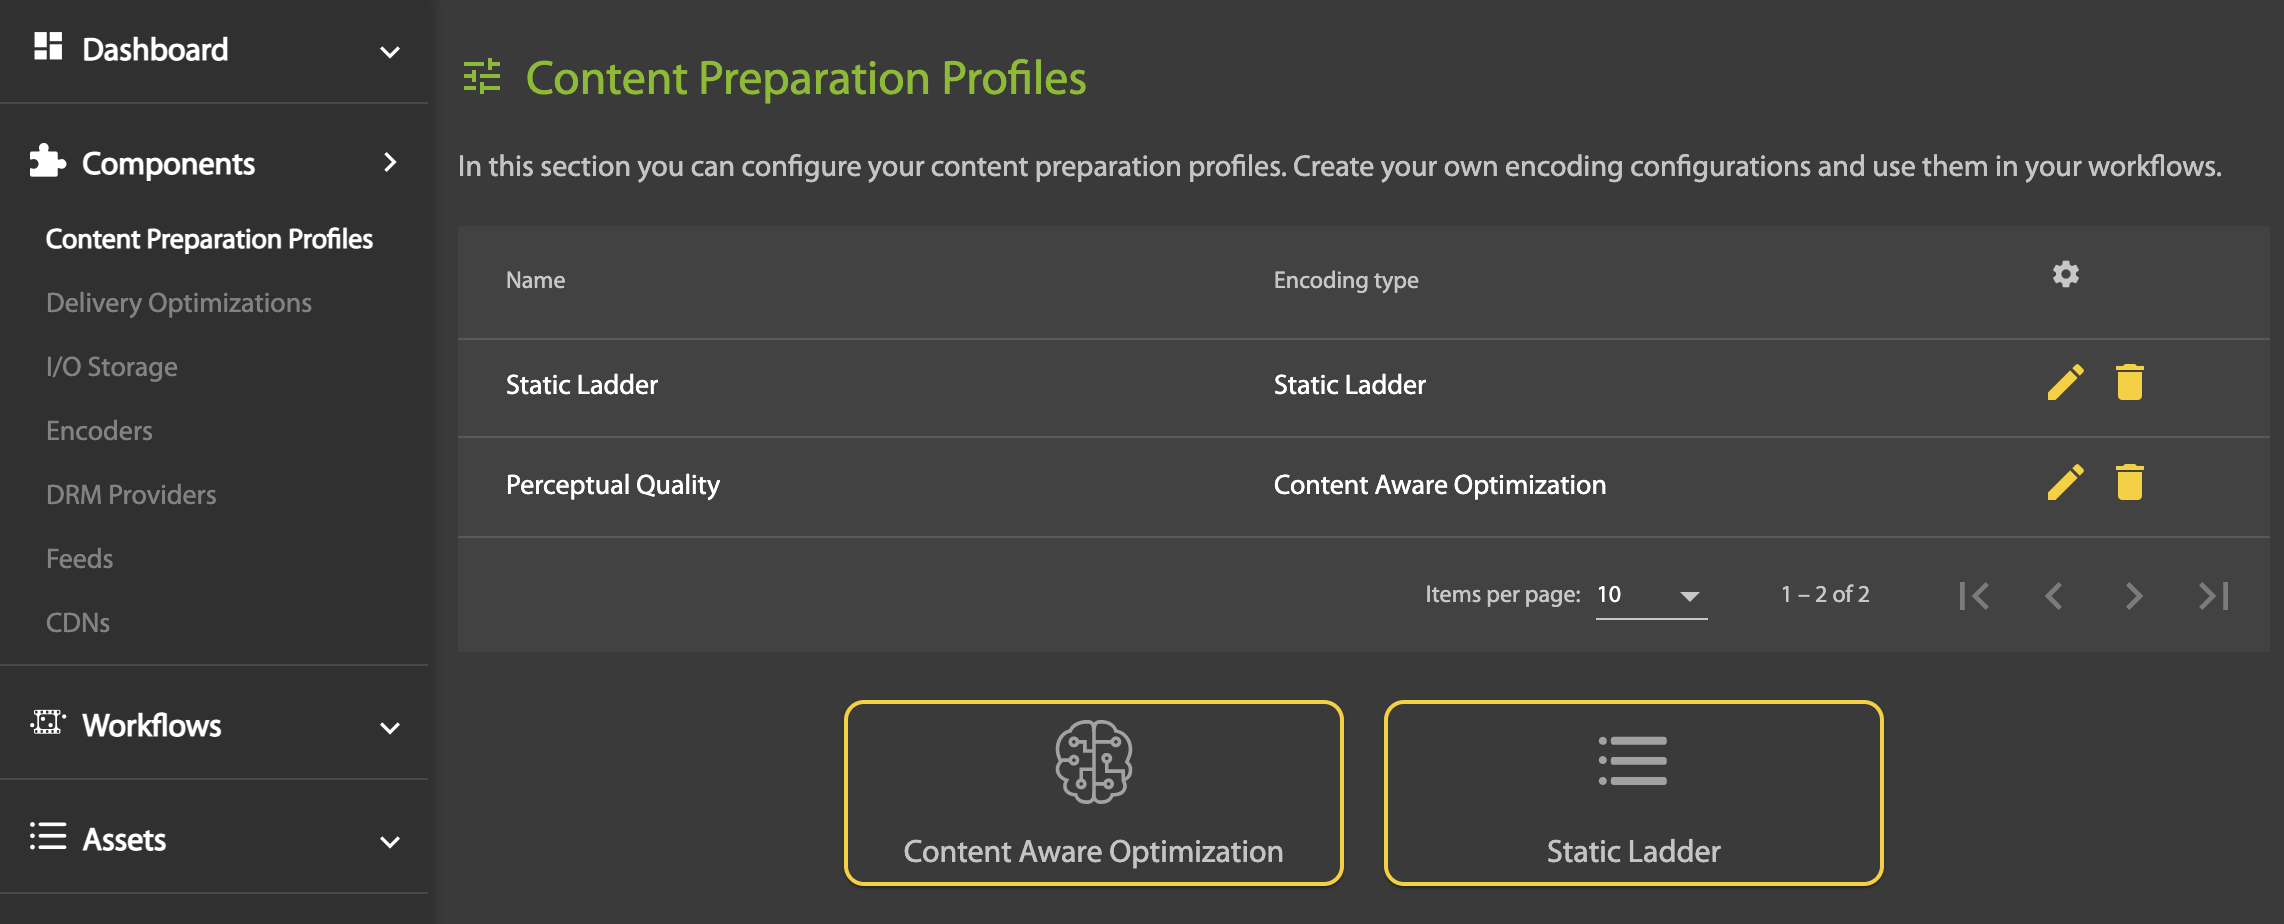Navigate to Delivery Optimizations
The width and height of the screenshot is (2284, 924).
178,302
